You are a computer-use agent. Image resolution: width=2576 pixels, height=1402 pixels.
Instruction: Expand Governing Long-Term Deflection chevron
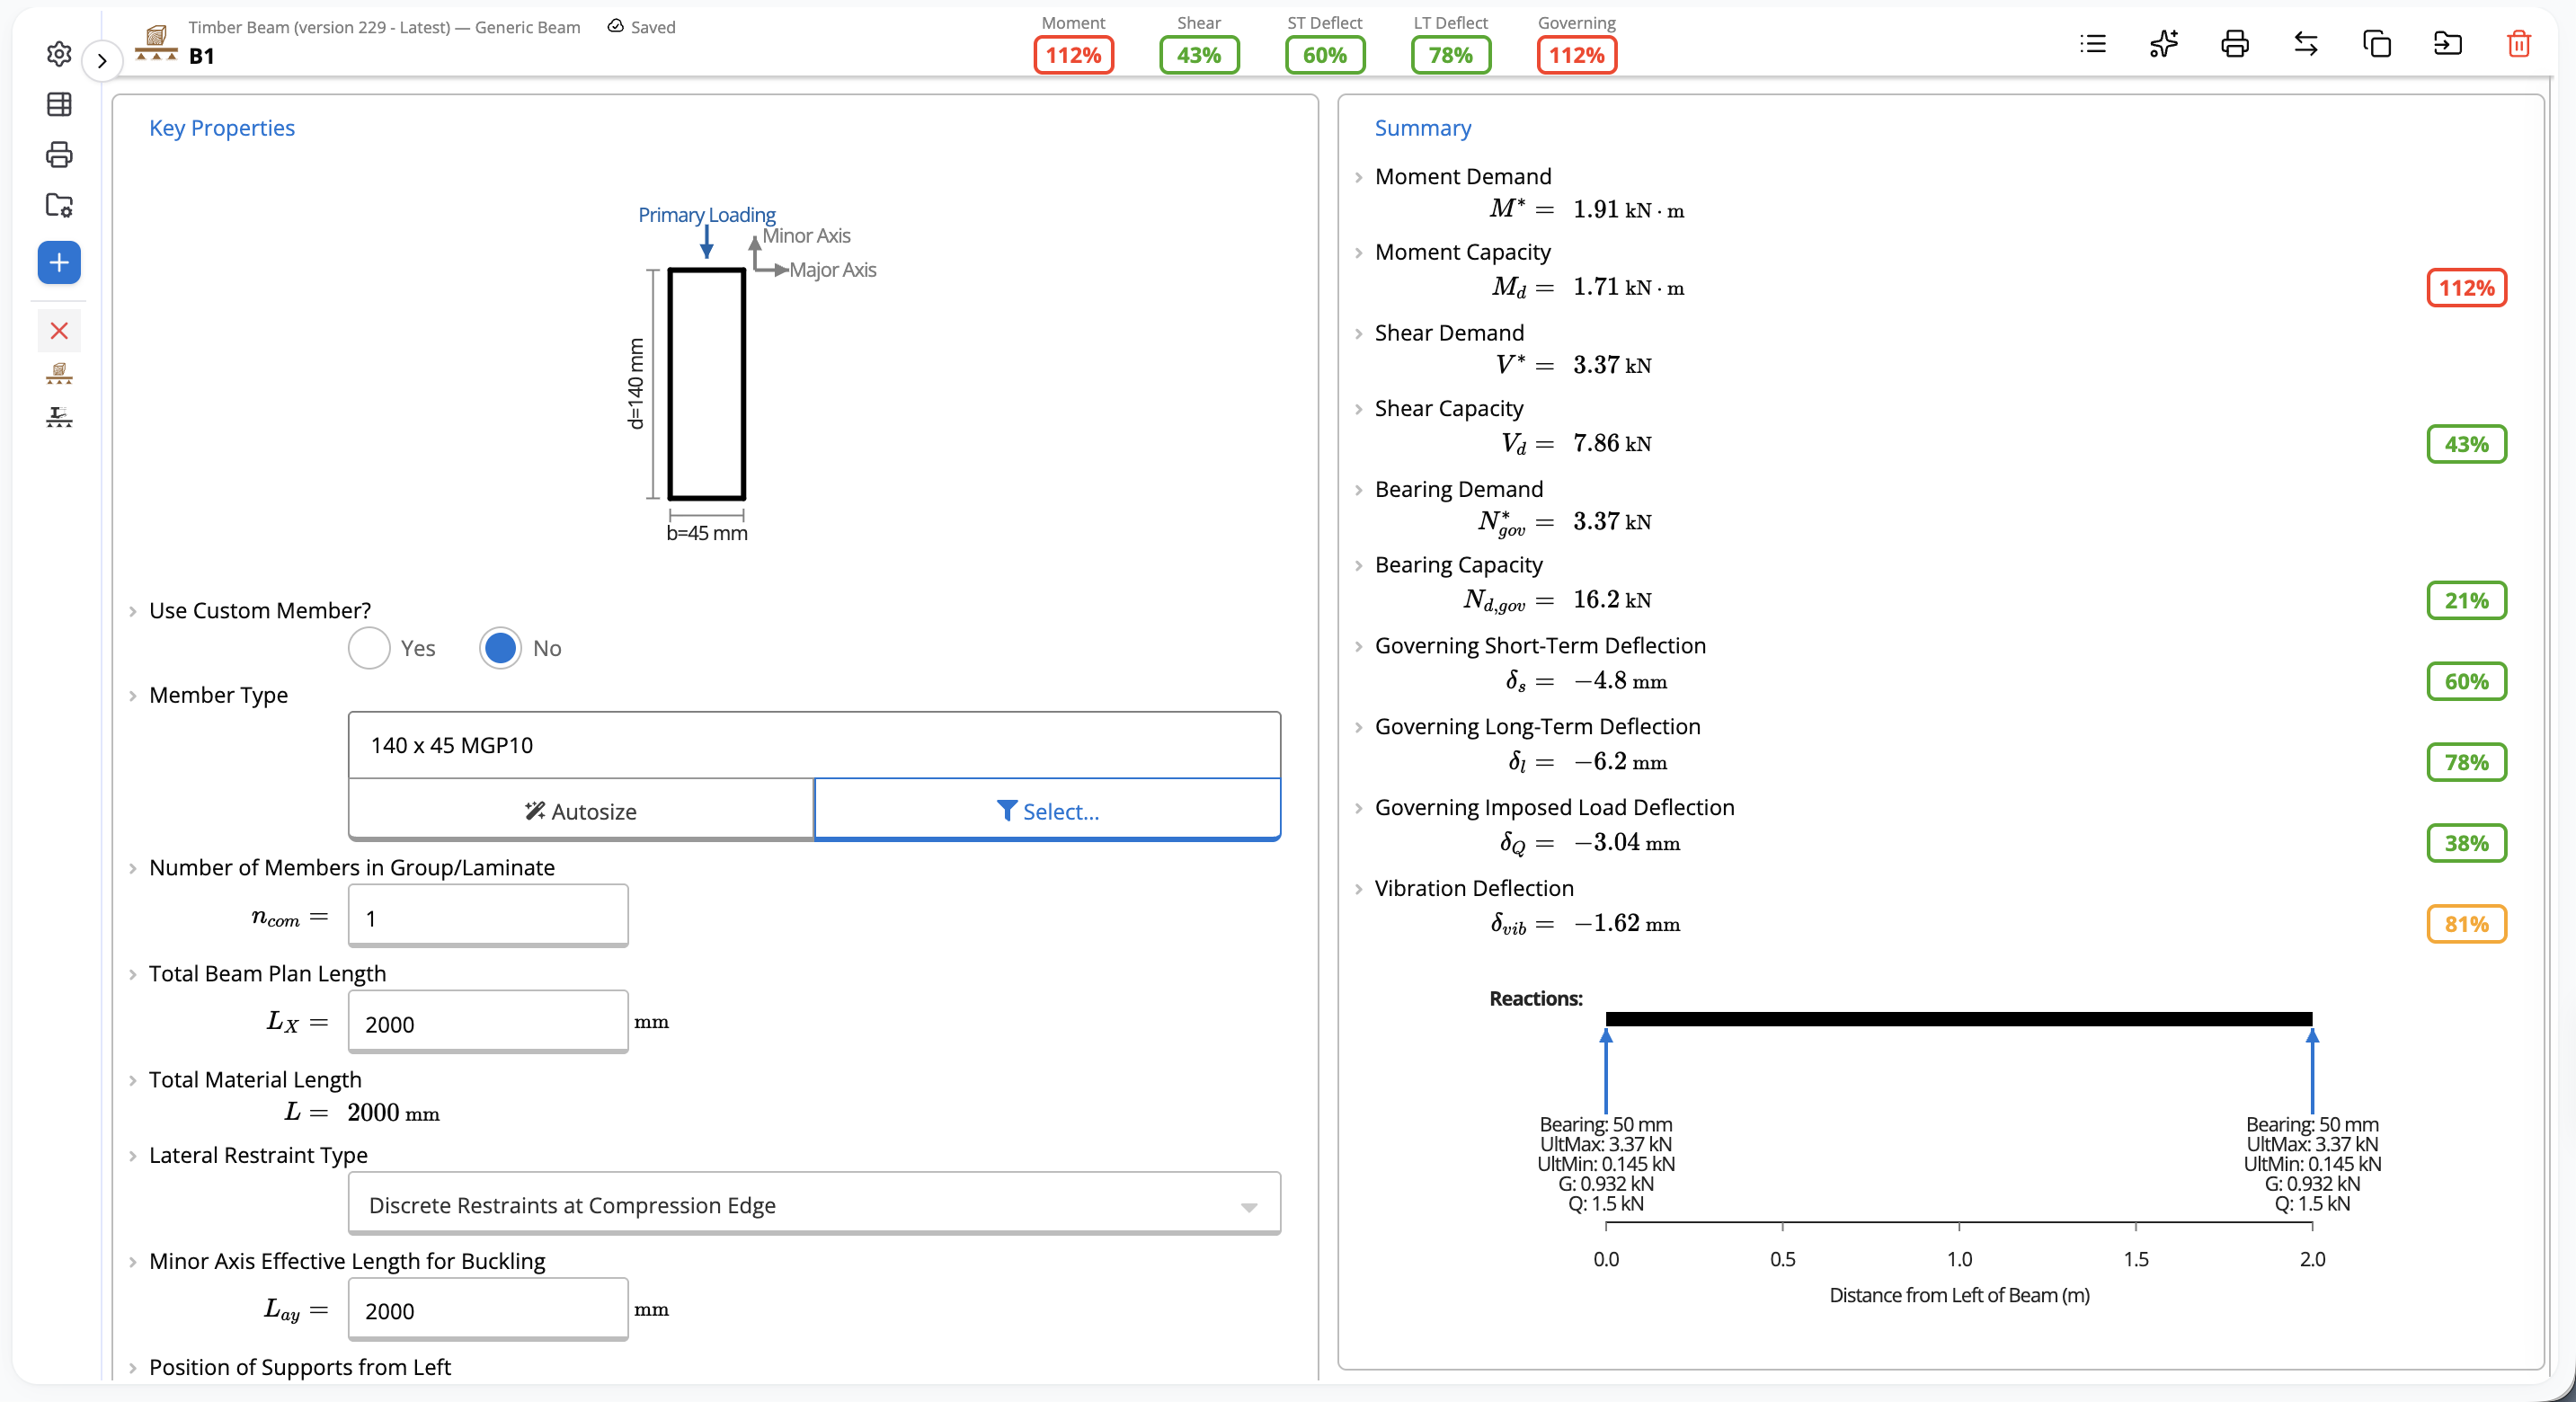(x=1359, y=727)
